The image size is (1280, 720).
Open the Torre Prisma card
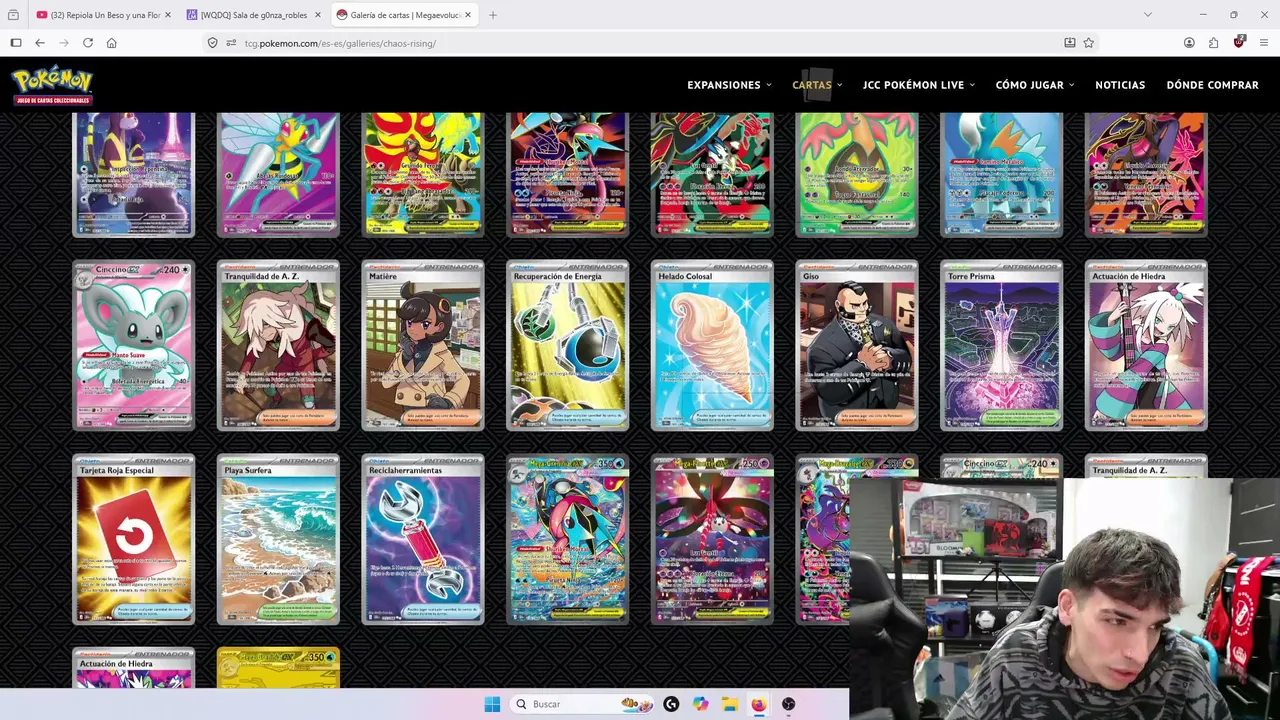(1002, 346)
